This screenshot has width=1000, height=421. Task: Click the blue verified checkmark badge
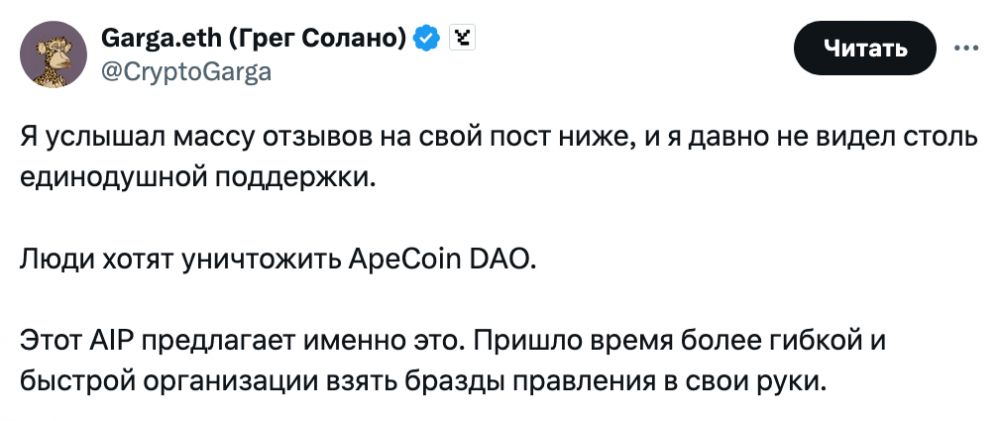[427, 39]
